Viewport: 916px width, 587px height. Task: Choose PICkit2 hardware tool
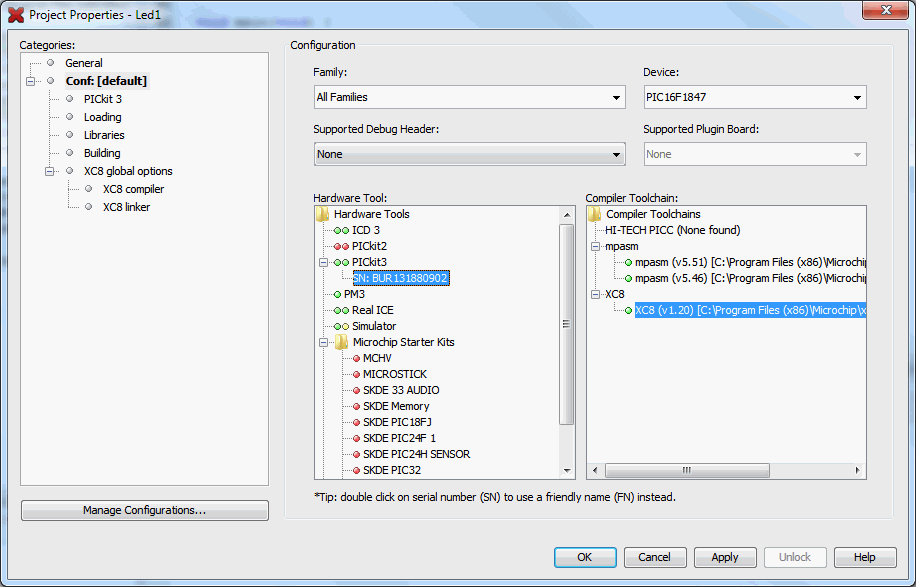[x=369, y=246]
